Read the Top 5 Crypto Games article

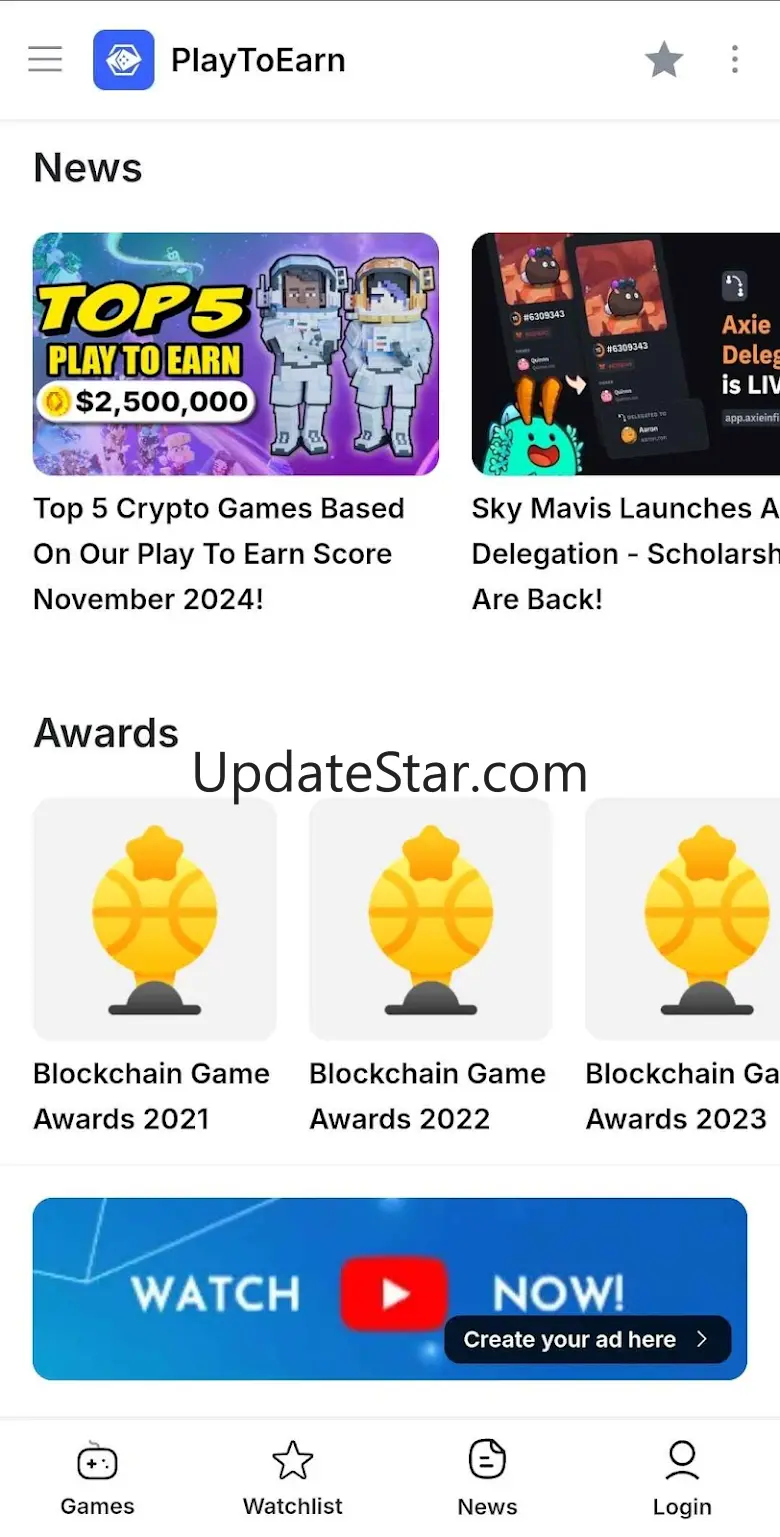(x=219, y=554)
